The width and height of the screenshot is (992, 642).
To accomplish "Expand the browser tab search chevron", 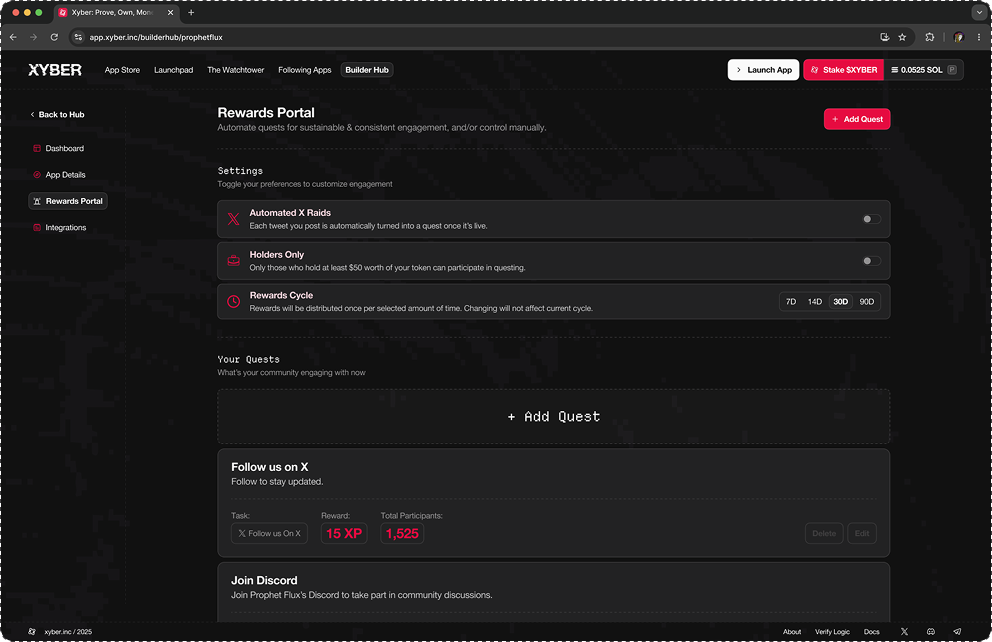I will pyautogui.click(x=978, y=13).
